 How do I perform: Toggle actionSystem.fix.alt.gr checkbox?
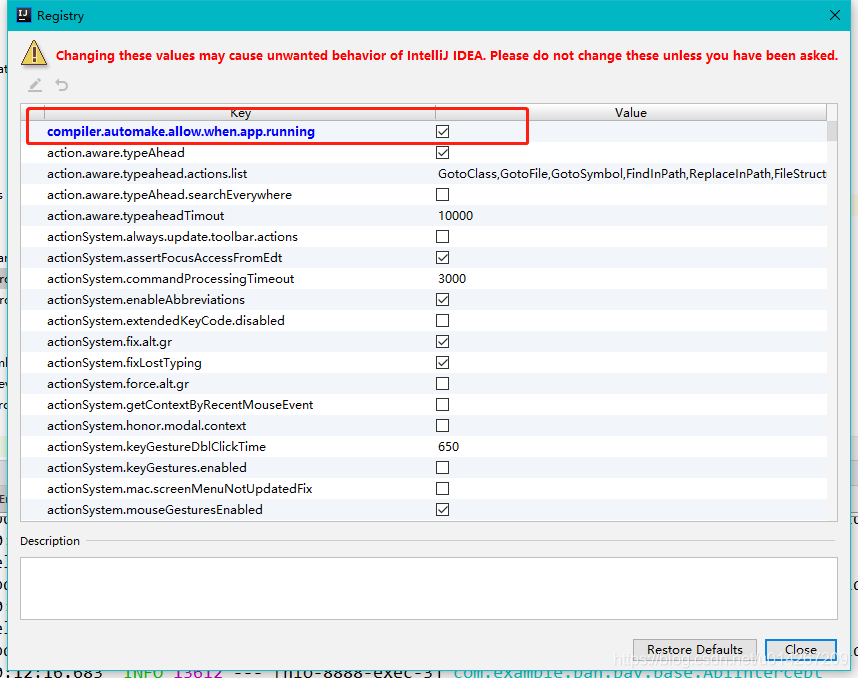point(442,341)
